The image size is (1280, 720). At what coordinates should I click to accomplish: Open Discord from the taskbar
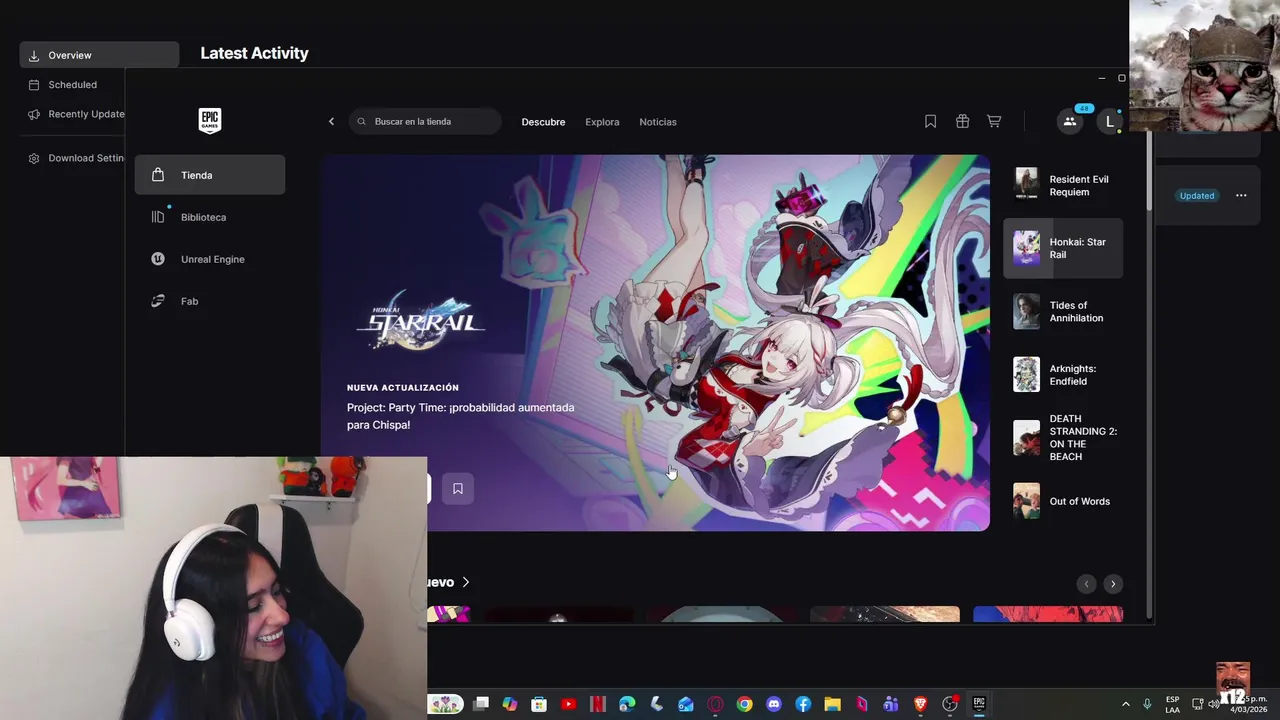tap(773, 704)
